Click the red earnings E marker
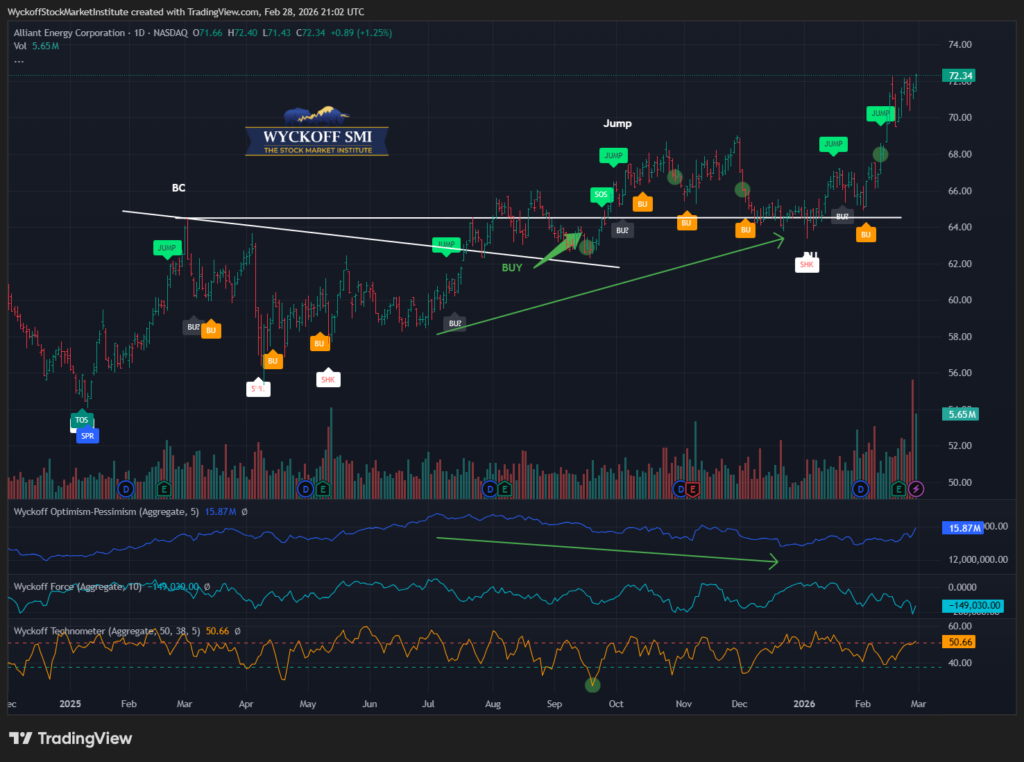Viewport: 1024px width, 762px height. (693, 488)
